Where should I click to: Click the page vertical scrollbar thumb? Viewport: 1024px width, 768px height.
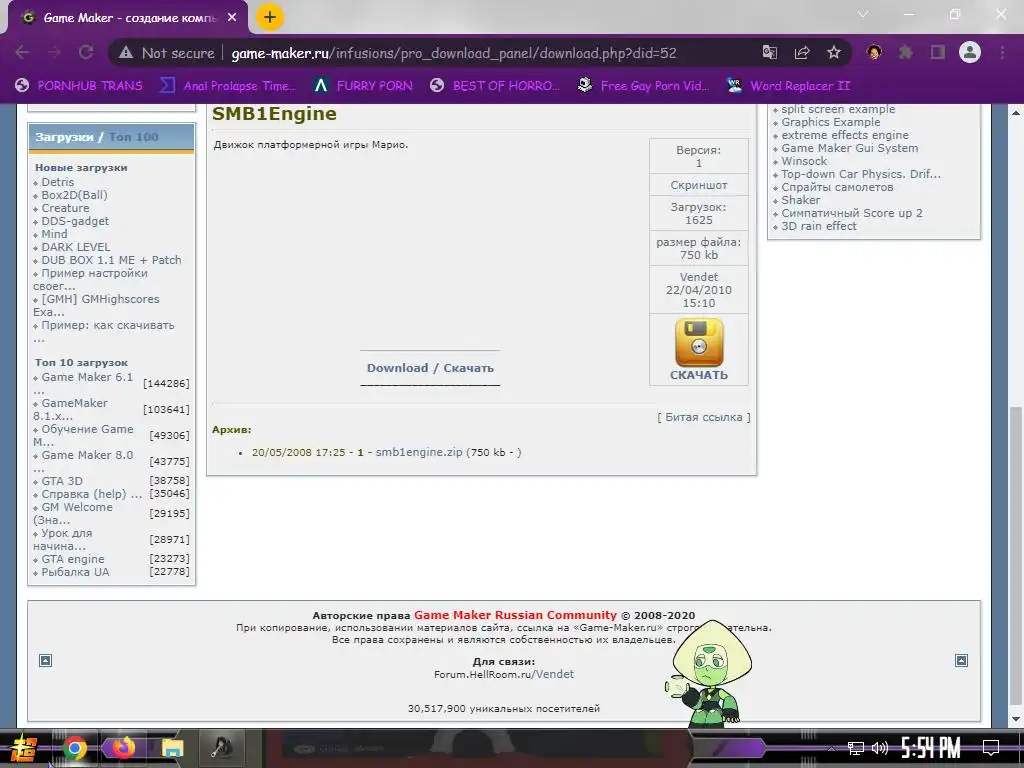pos(1016,555)
